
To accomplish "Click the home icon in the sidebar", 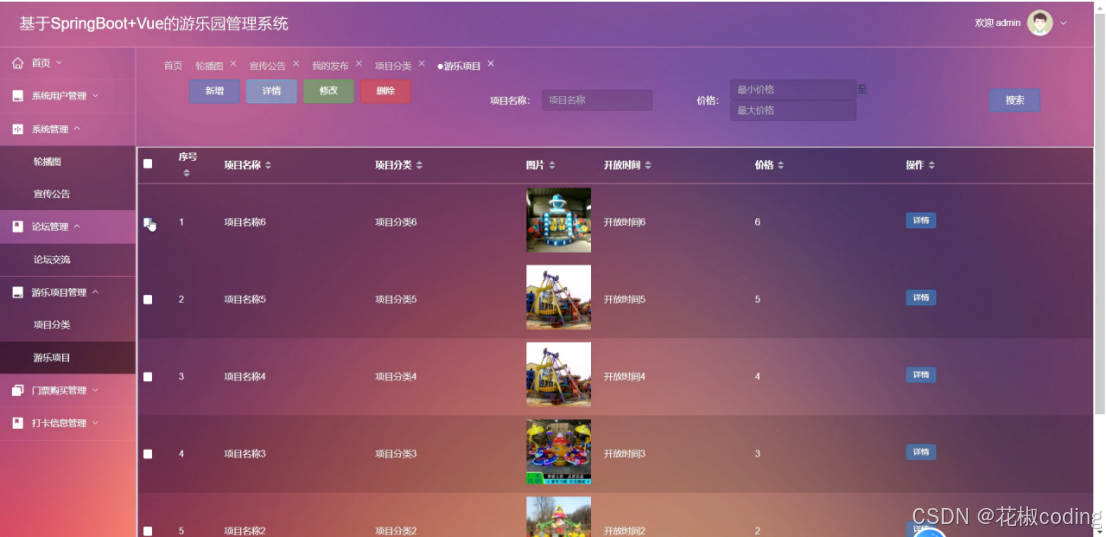I will coord(18,63).
